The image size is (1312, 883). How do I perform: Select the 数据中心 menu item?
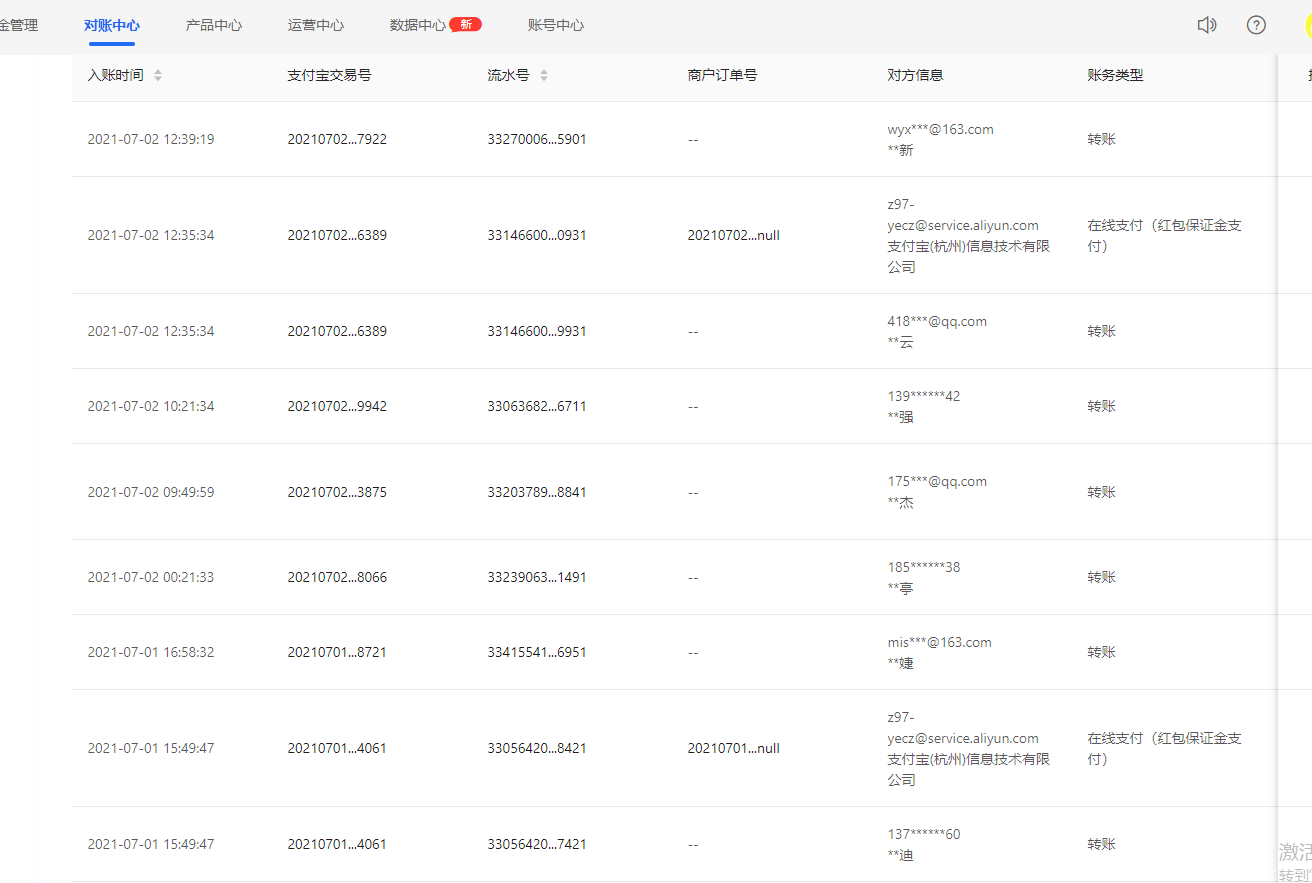pos(418,25)
